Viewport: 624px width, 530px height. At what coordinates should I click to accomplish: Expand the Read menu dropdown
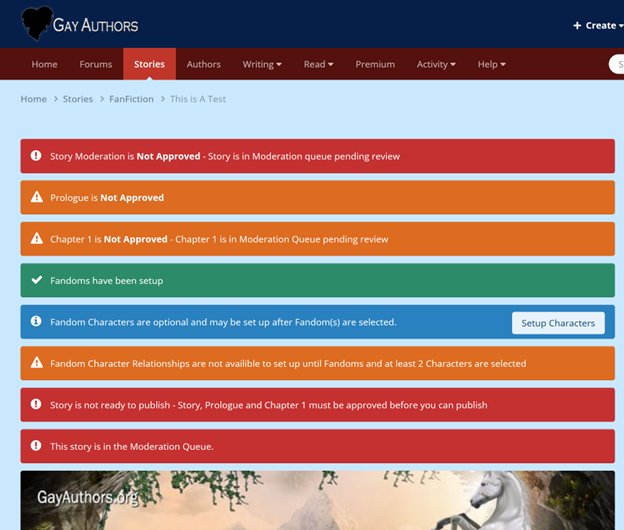(x=319, y=64)
